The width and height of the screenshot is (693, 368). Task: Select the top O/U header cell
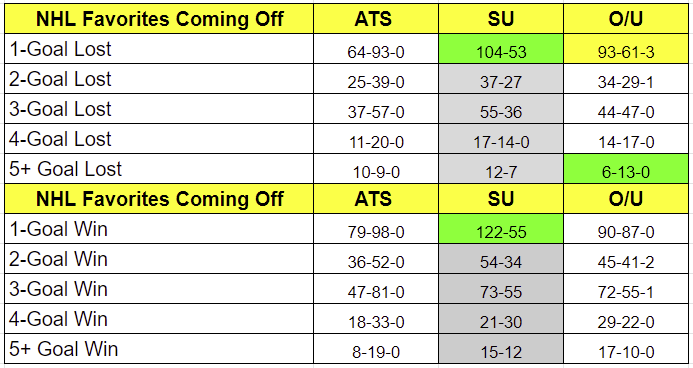[626, 19]
